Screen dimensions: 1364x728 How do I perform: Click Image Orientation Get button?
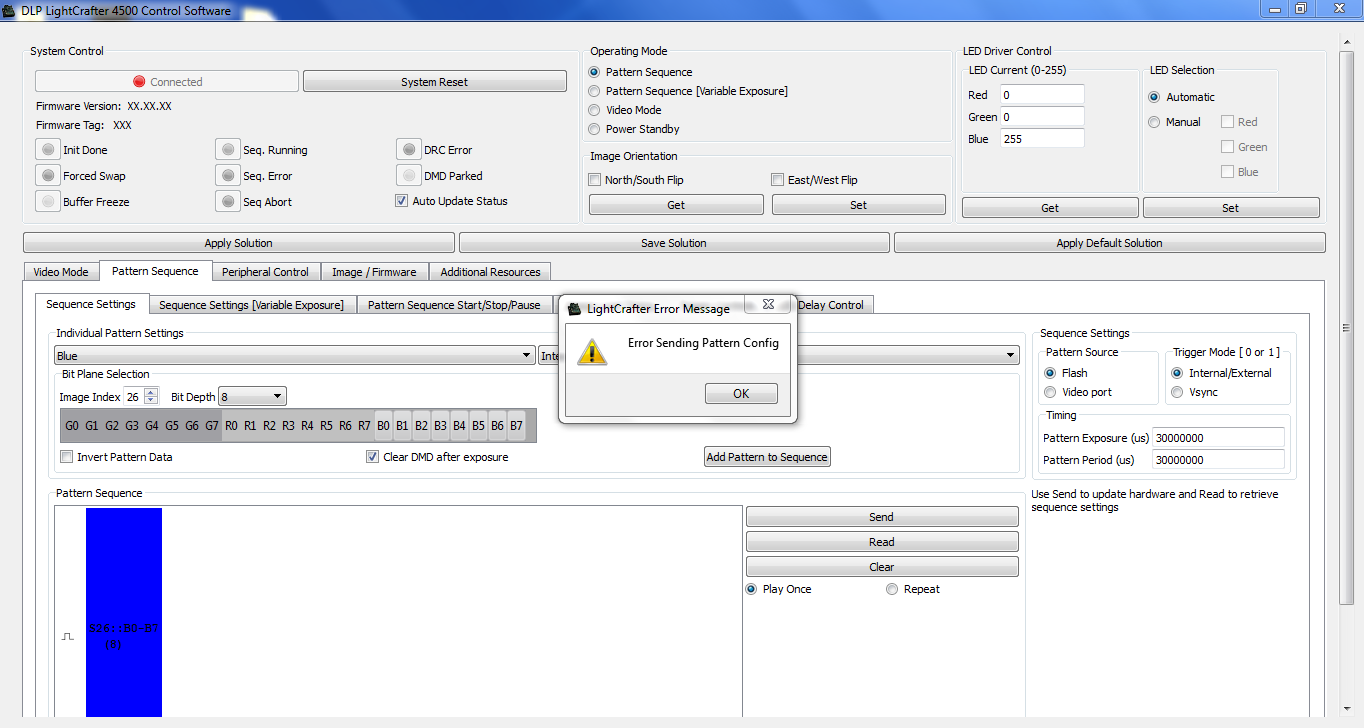click(x=676, y=205)
